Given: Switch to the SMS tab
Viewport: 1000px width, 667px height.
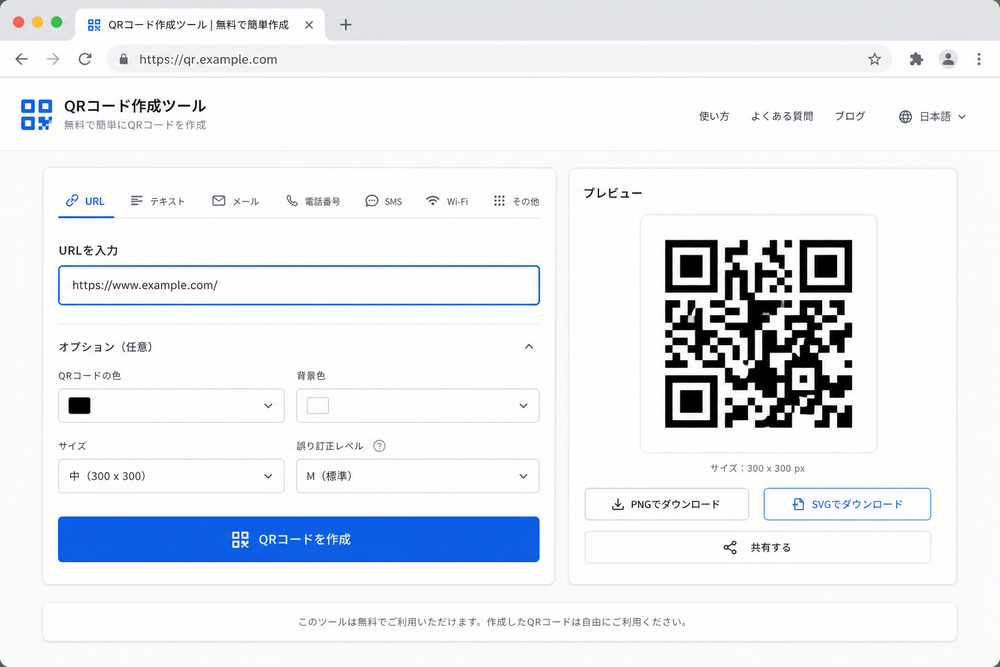Looking at the screenshot, I should [x=384, y=202].
